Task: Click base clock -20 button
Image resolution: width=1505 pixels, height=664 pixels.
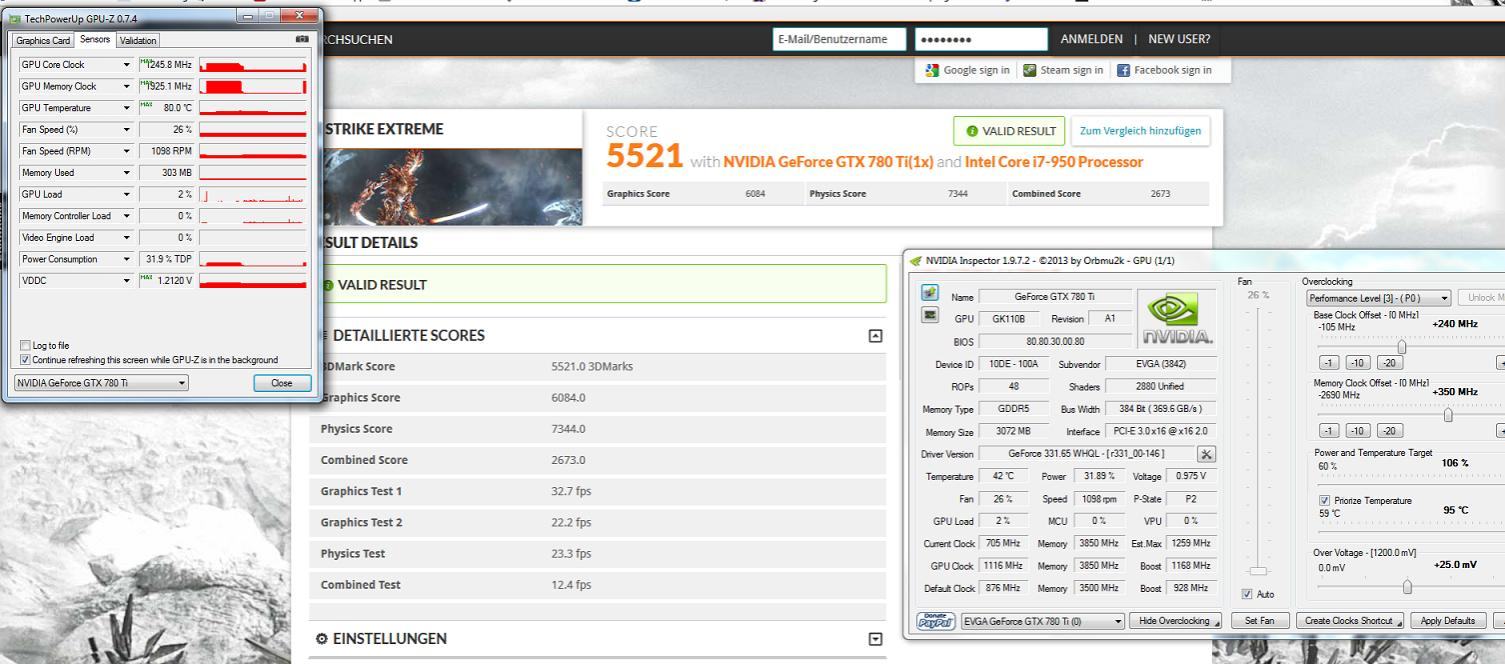Action: pyautogui.click(x=1389, y=362)
